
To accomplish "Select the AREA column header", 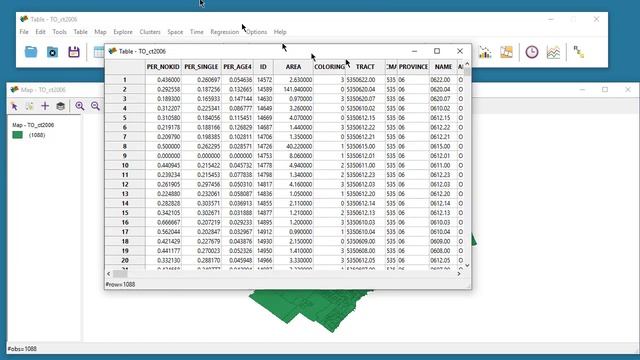I will click(293, 67).
